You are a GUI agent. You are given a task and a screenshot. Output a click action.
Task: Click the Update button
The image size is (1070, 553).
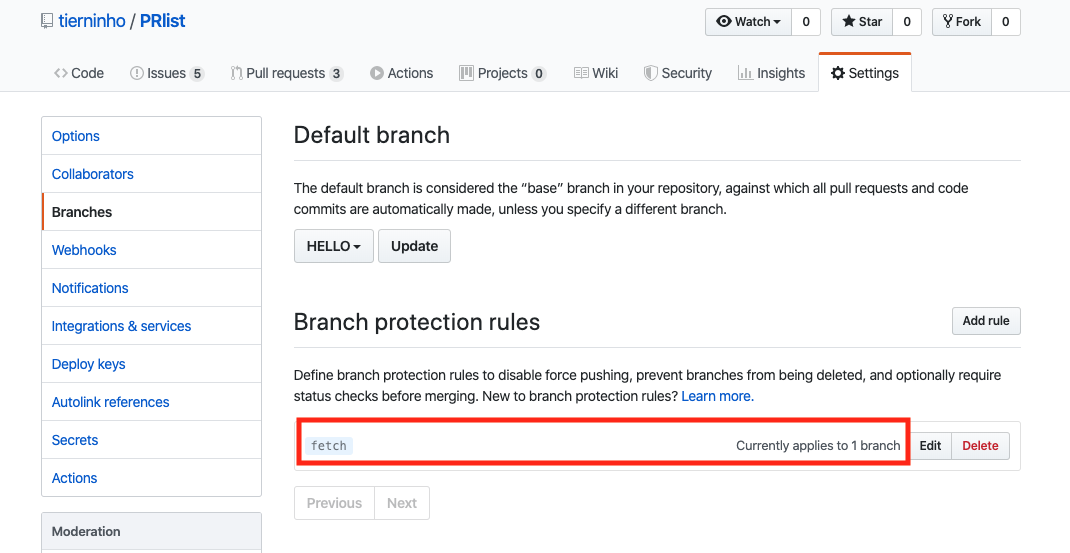click(x=414, y=246)
